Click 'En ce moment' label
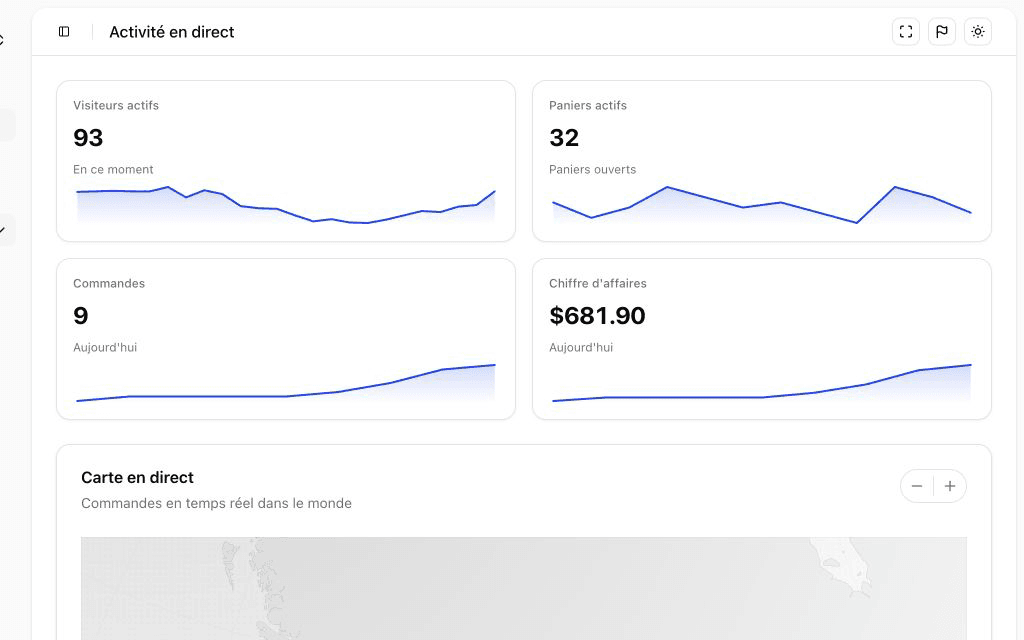1024x640 pixels. click(x=113, y=169)
